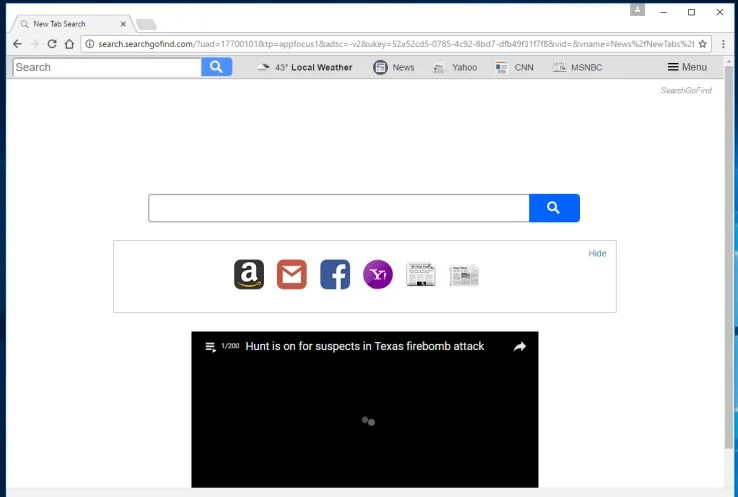The image size is (738, 497).
Task: Click the SearchGoFind brand text
Action: click(686, 90)
